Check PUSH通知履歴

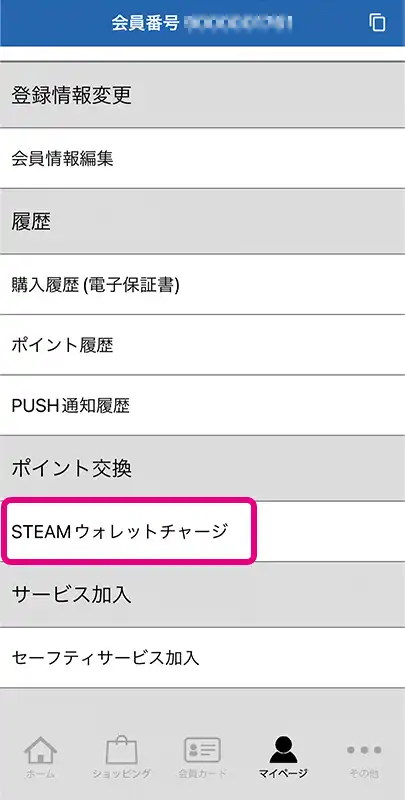(202, 405)
